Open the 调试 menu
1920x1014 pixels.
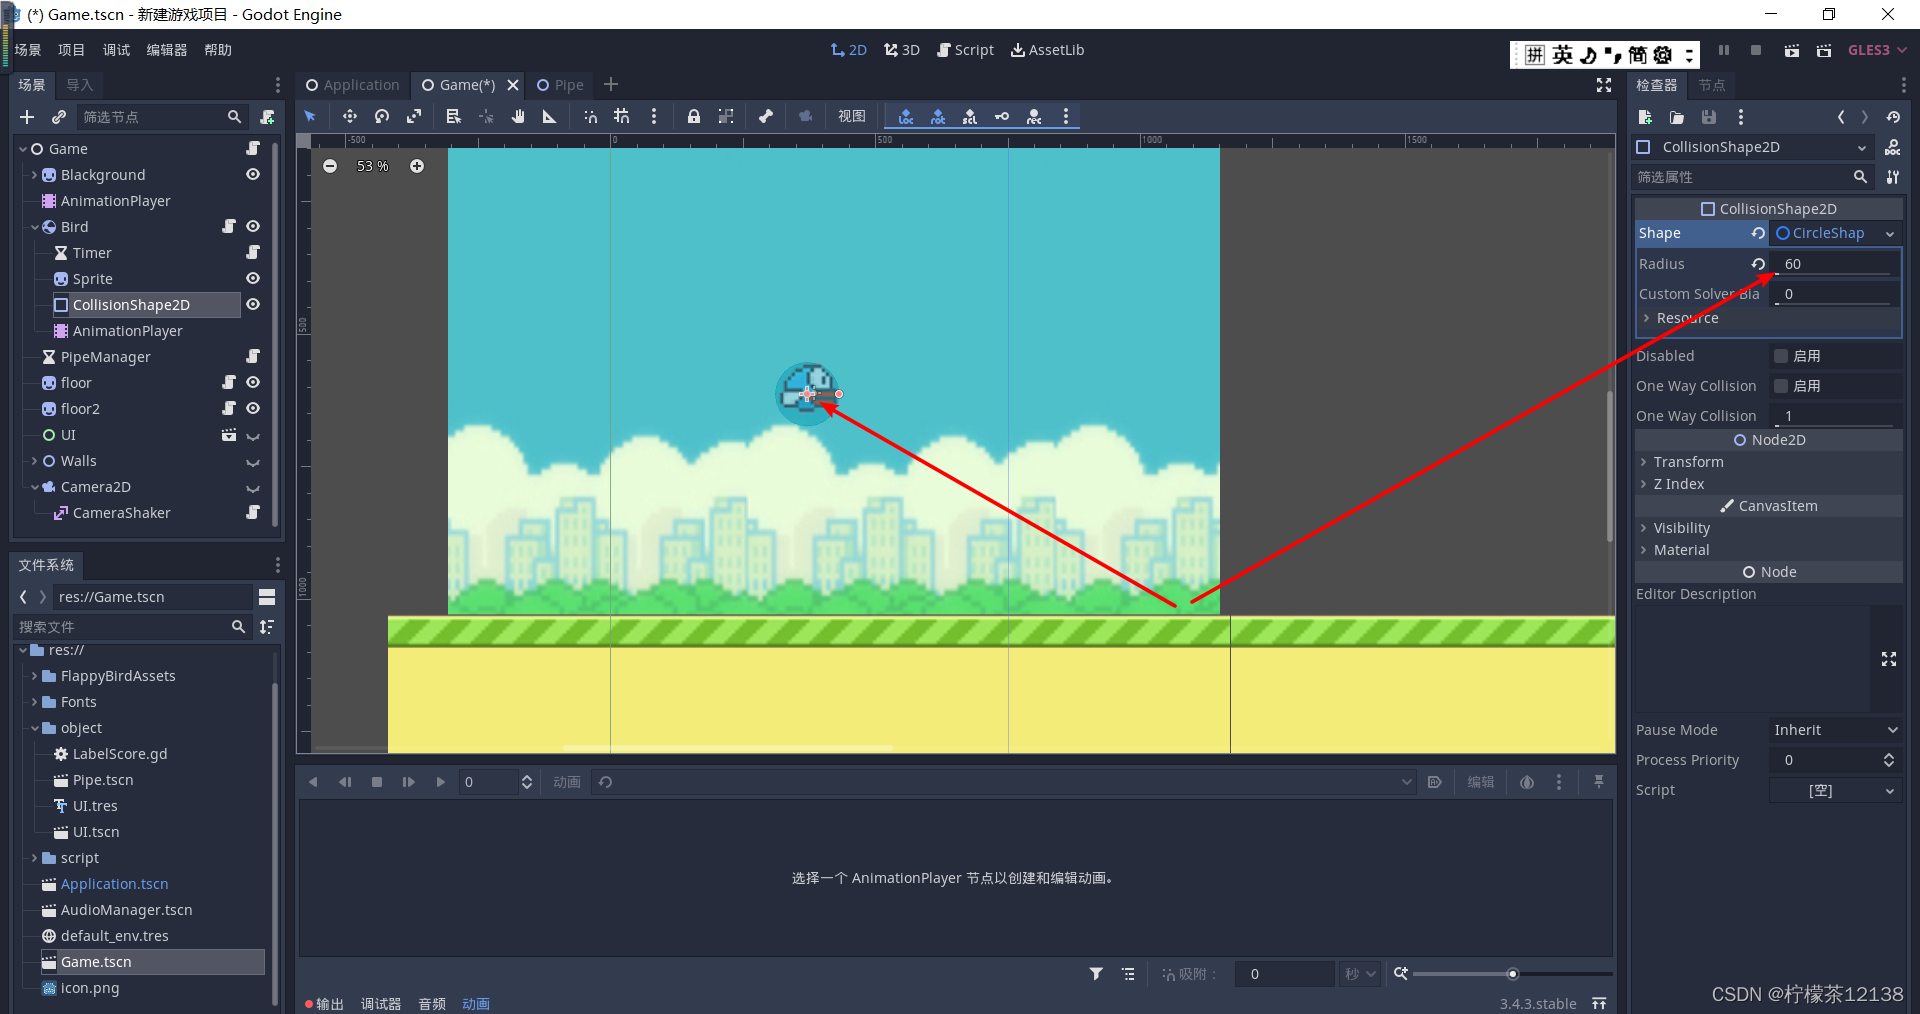116,50
